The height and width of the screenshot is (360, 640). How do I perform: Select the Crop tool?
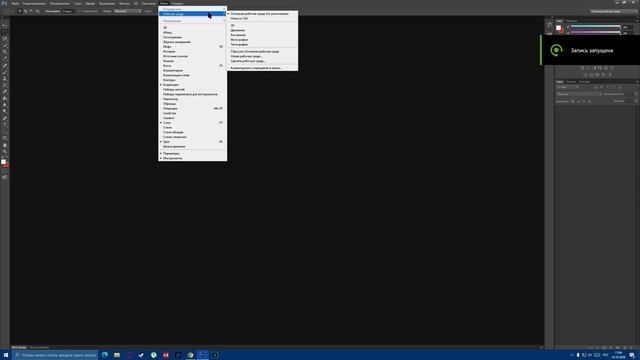coord(5,52)
